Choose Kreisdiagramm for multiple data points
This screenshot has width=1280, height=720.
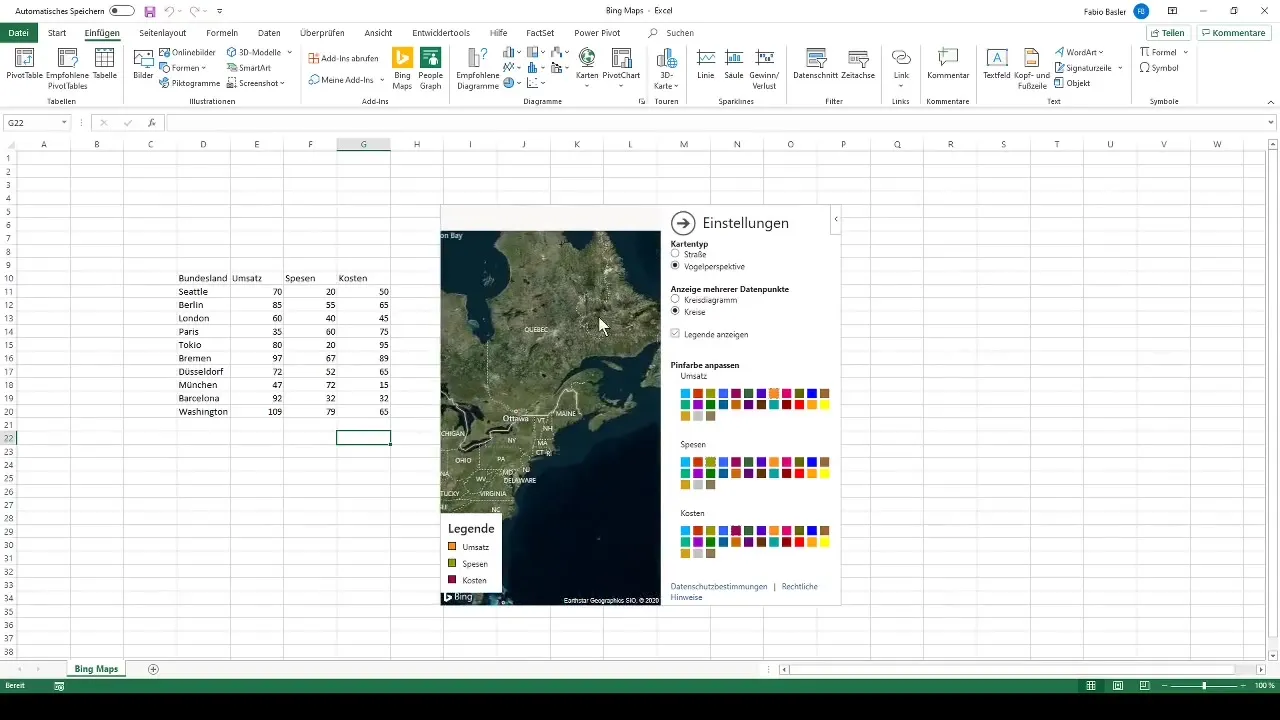click(675, 299)
